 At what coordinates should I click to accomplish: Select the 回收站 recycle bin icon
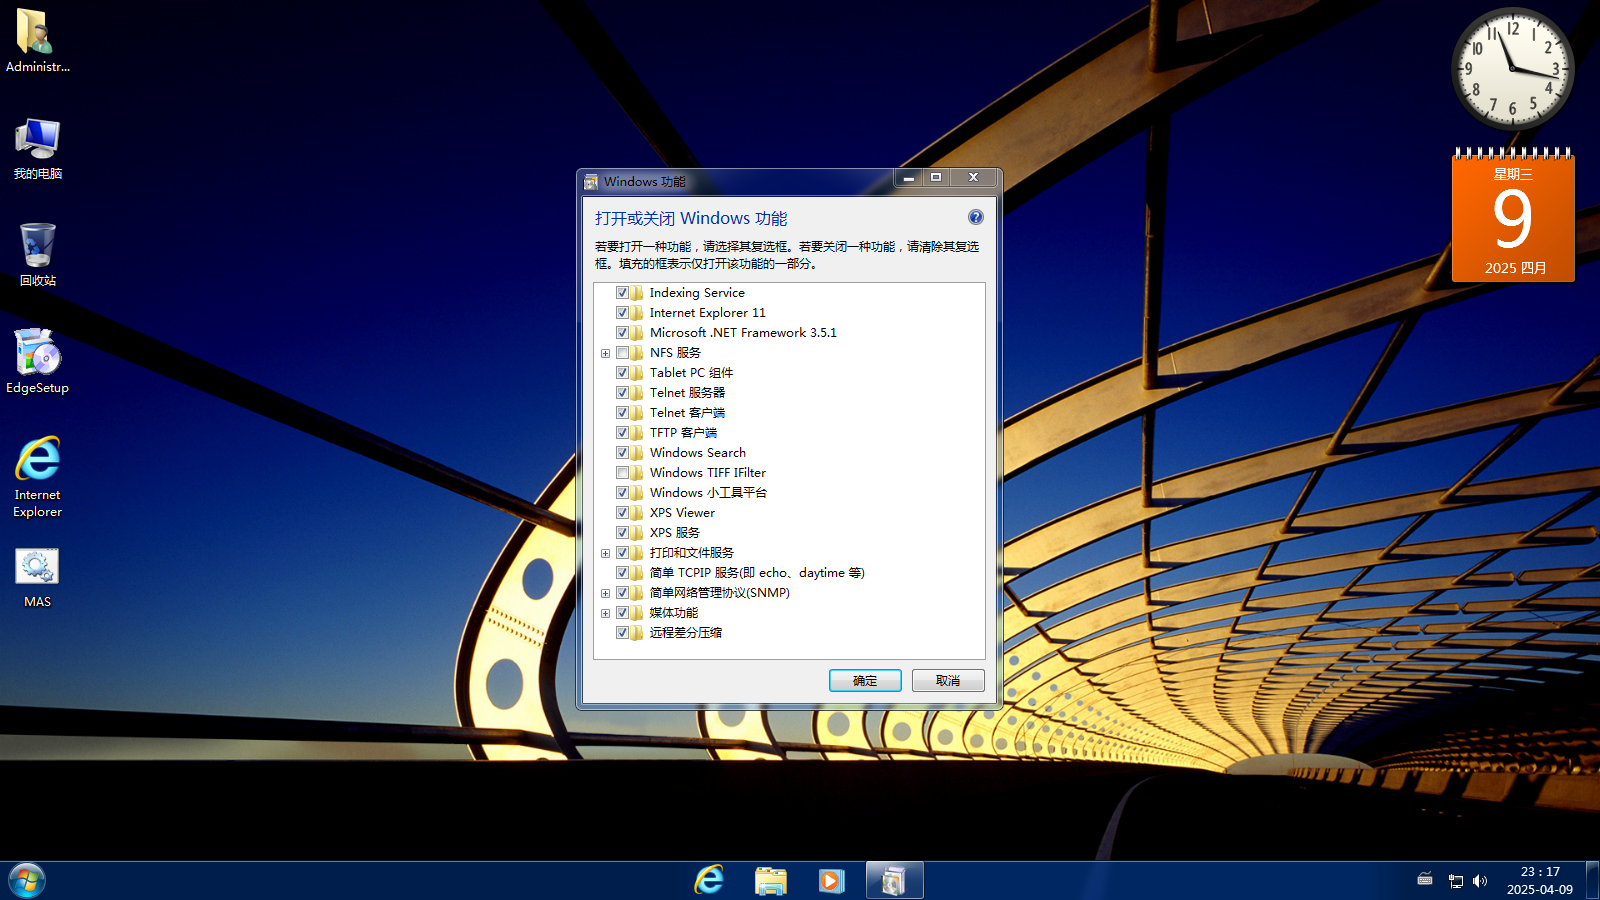pos(38,255)
